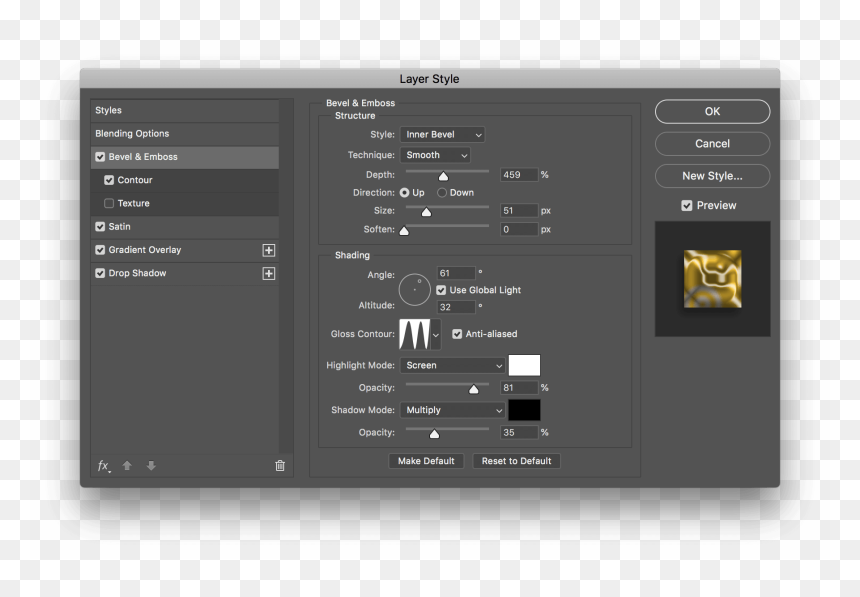This screenshot has height=597, width=860.
Task: Click highlight Opacity field showing 81
Action: tap(519, 388)
